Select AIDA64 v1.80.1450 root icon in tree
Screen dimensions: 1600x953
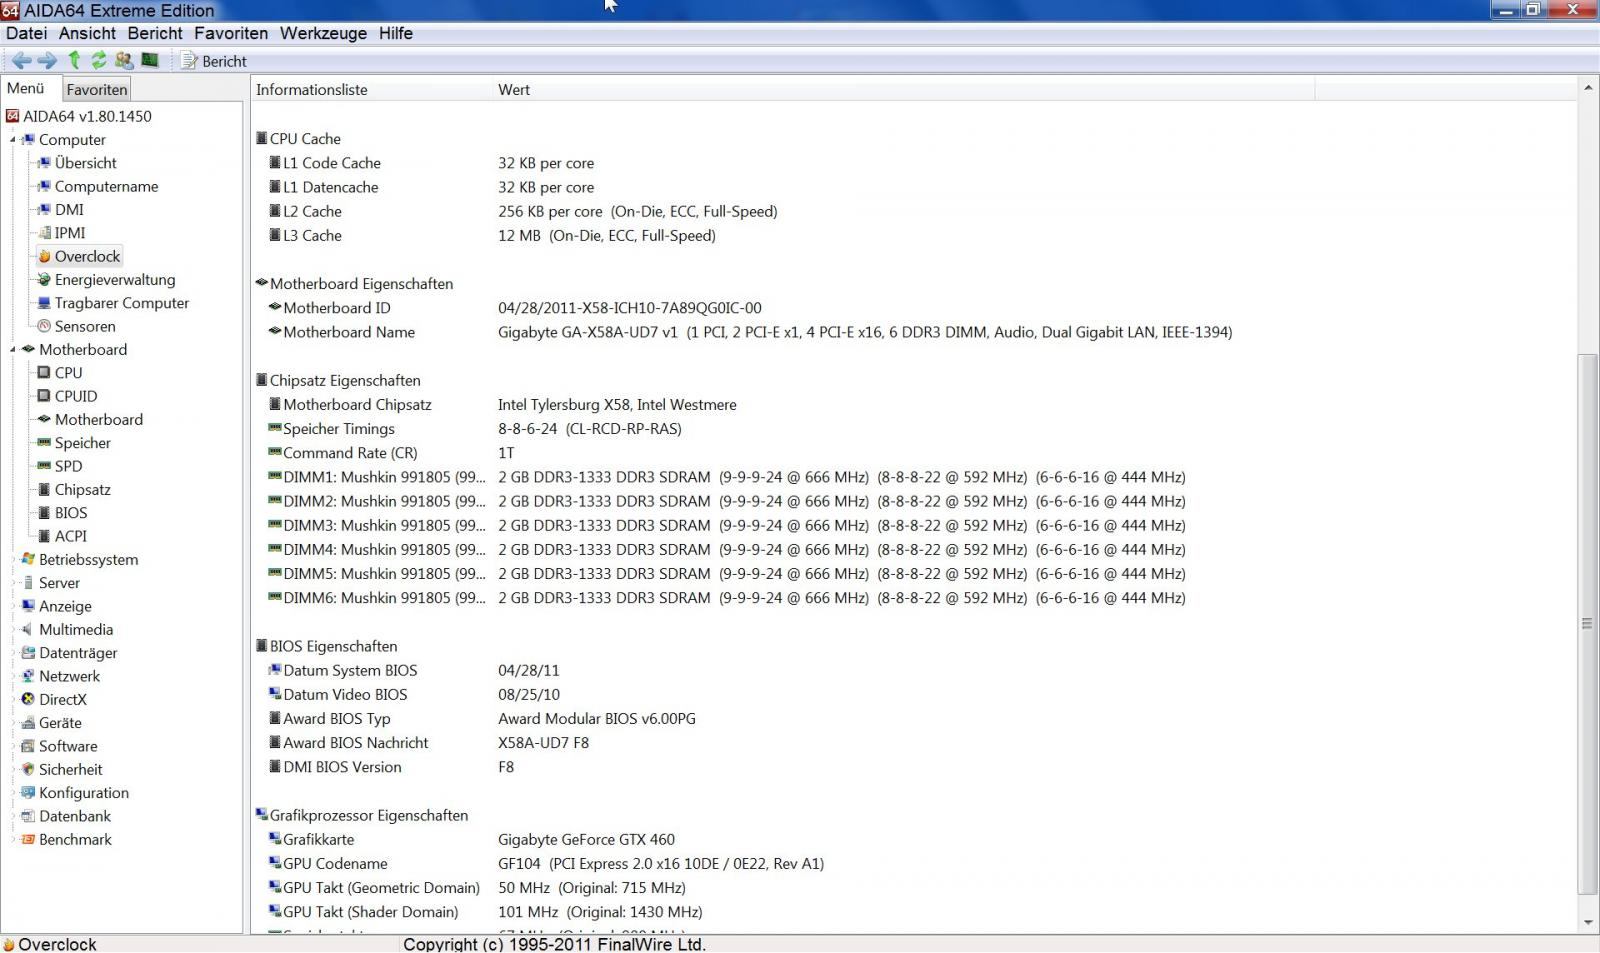pyautogui.click(x=12, y=116)
